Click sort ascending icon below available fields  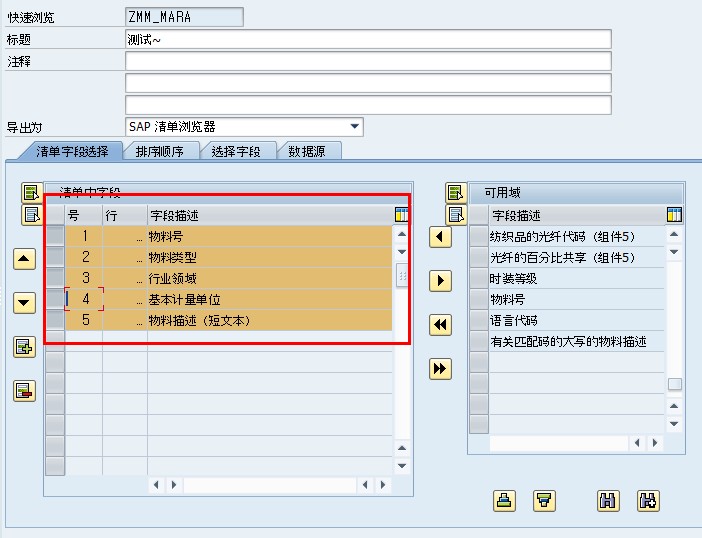(x=505, y=500)
